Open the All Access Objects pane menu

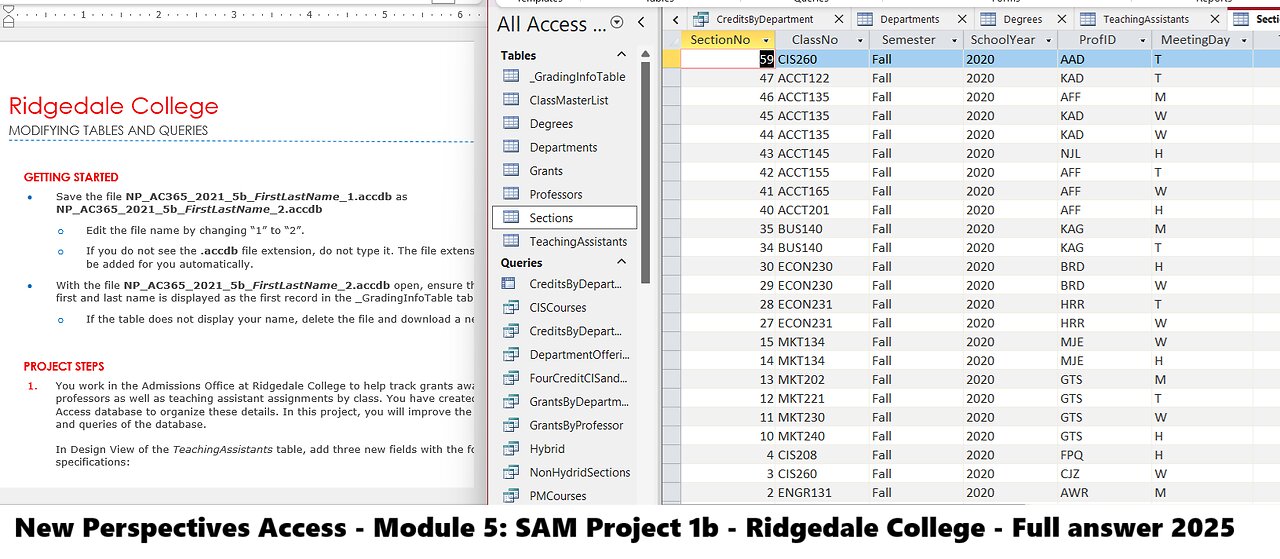coord(617,22)
